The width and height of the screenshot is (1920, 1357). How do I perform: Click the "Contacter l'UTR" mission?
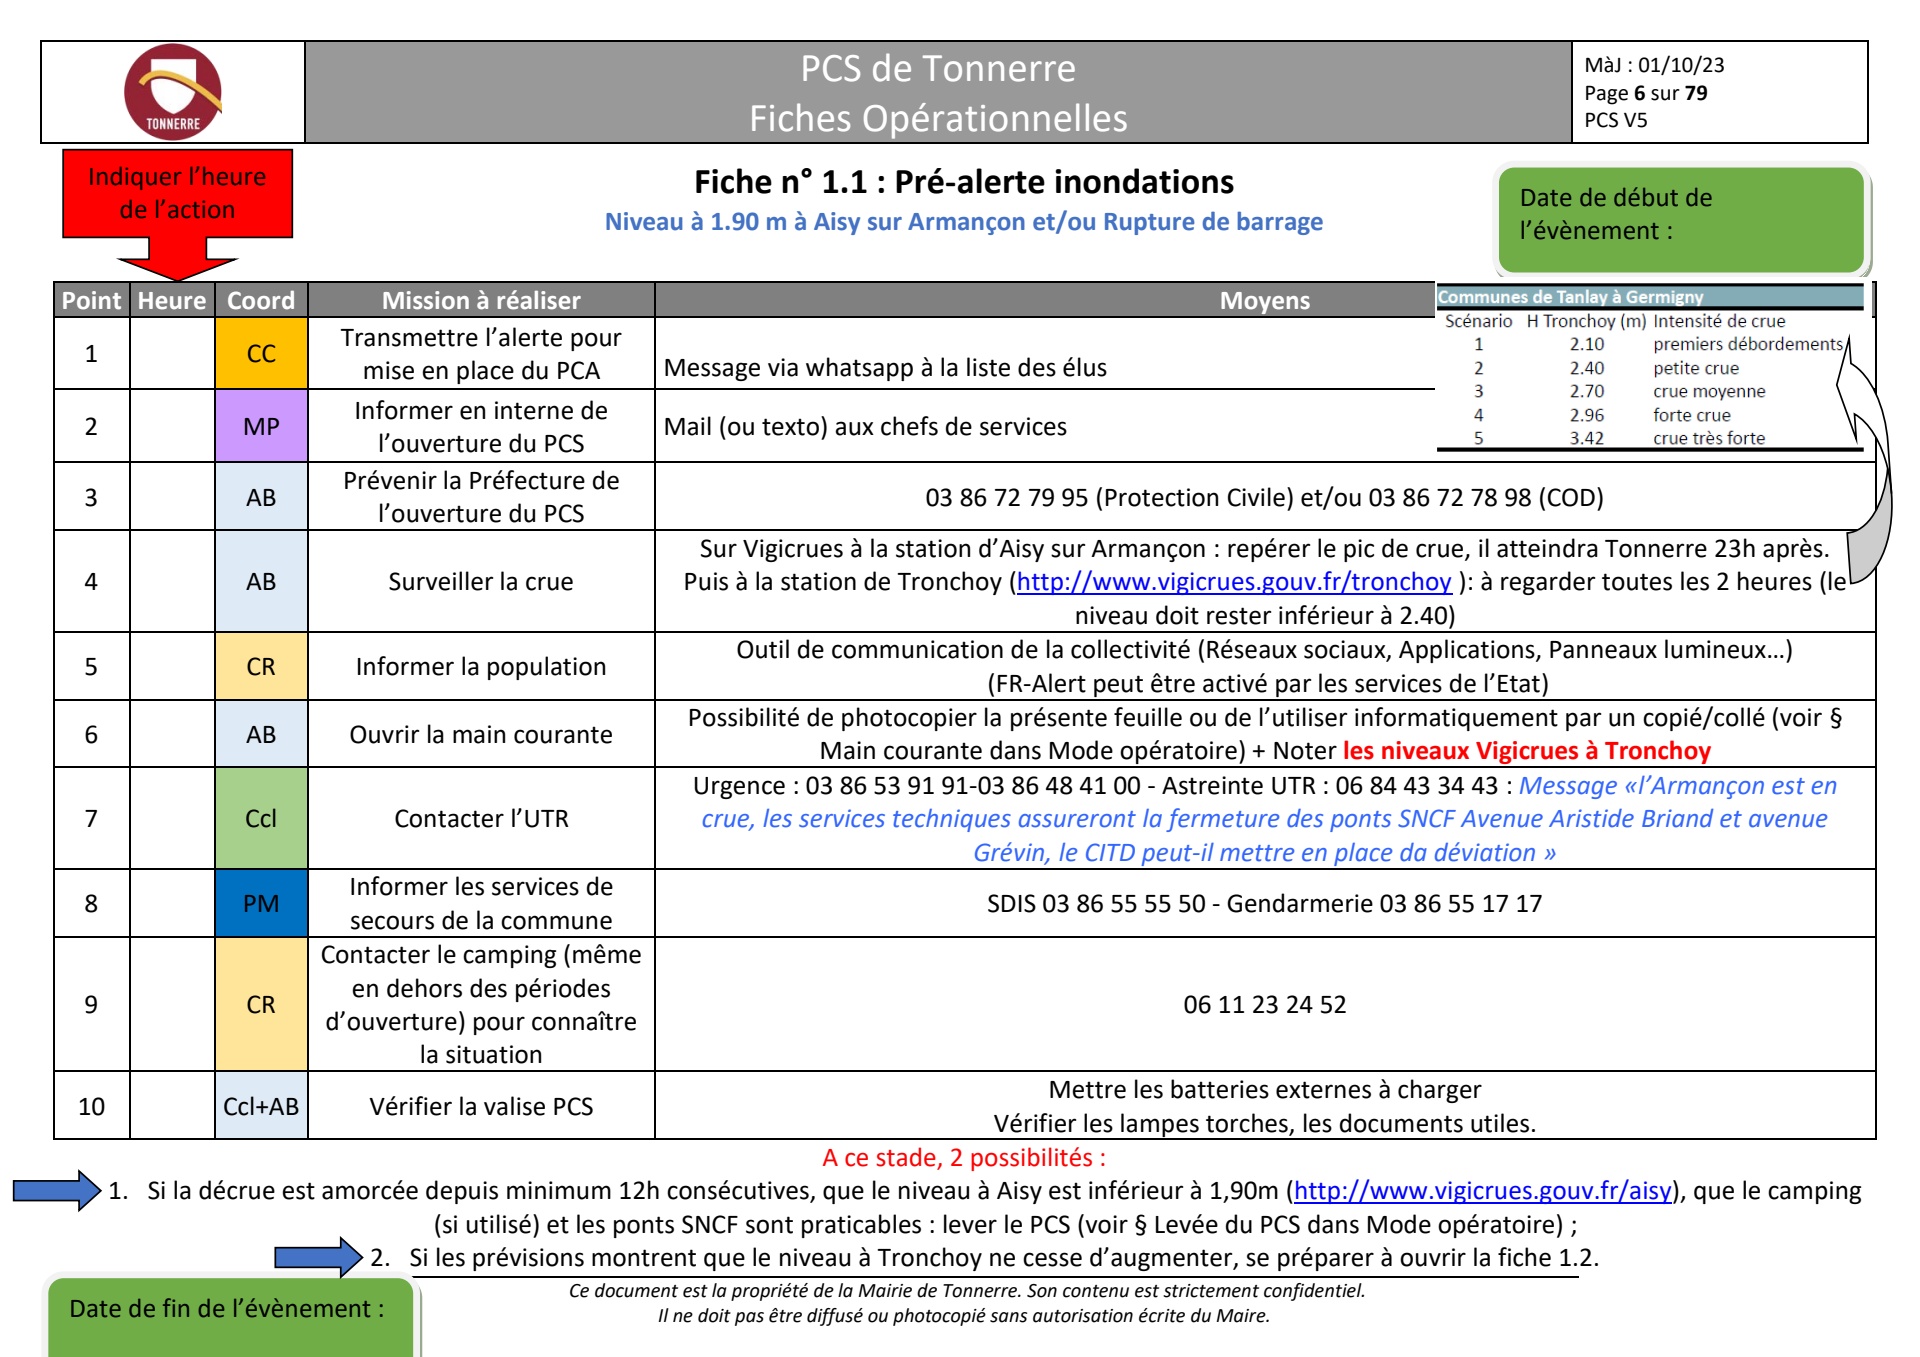(x=481, y=819)
